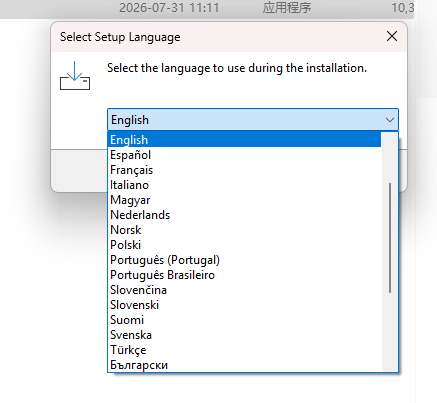Choose Magyar language option
Screen dimensions: 437x403
coord(244,200)
